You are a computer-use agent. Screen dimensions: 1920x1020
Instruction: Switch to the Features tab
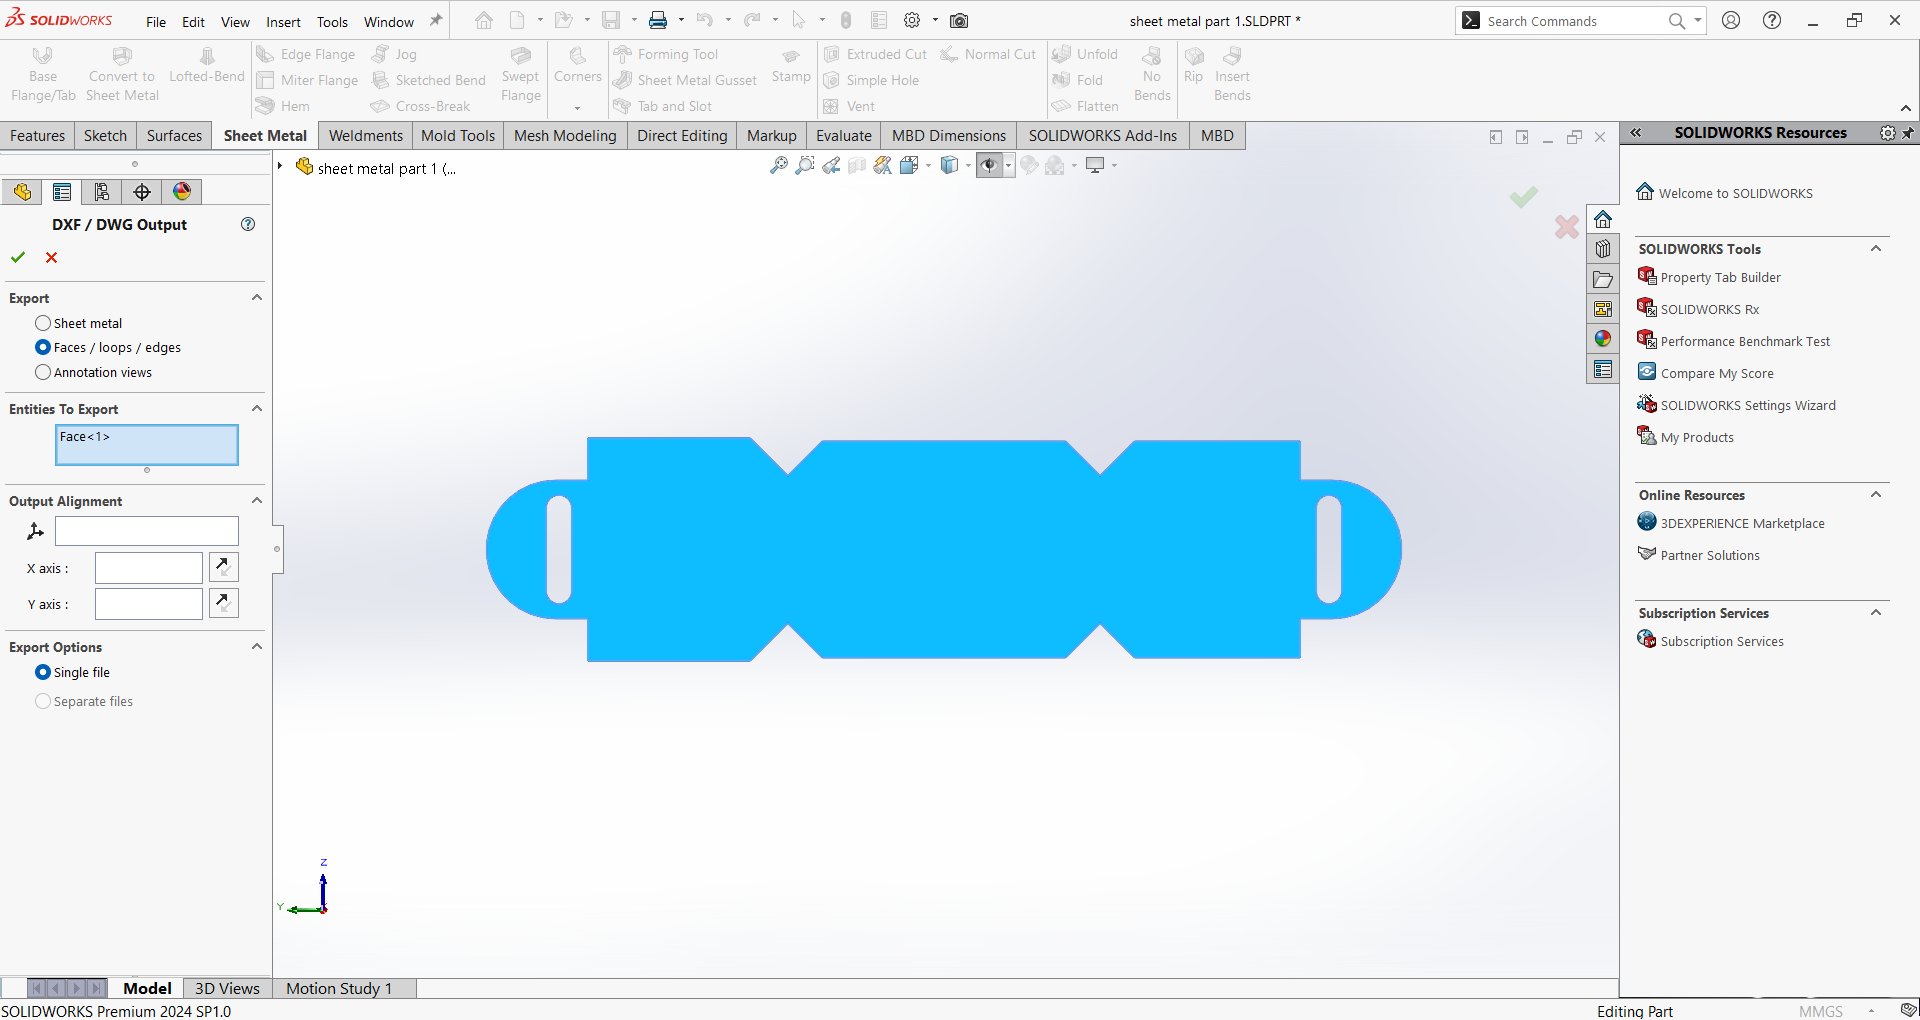pos(38,136)
